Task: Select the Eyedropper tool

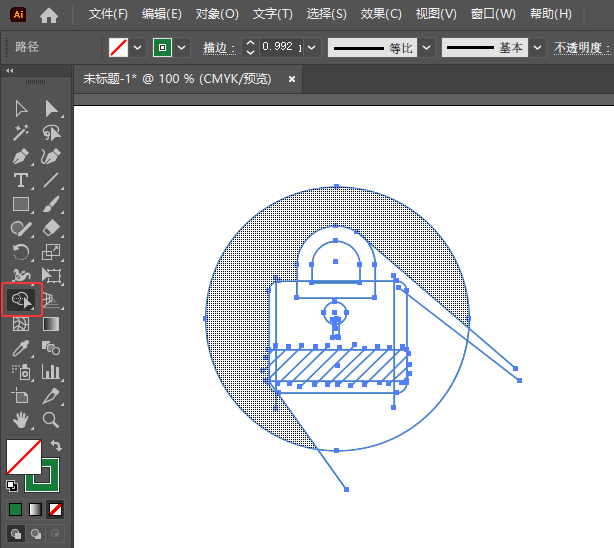Action: click(x=21, y=348)
